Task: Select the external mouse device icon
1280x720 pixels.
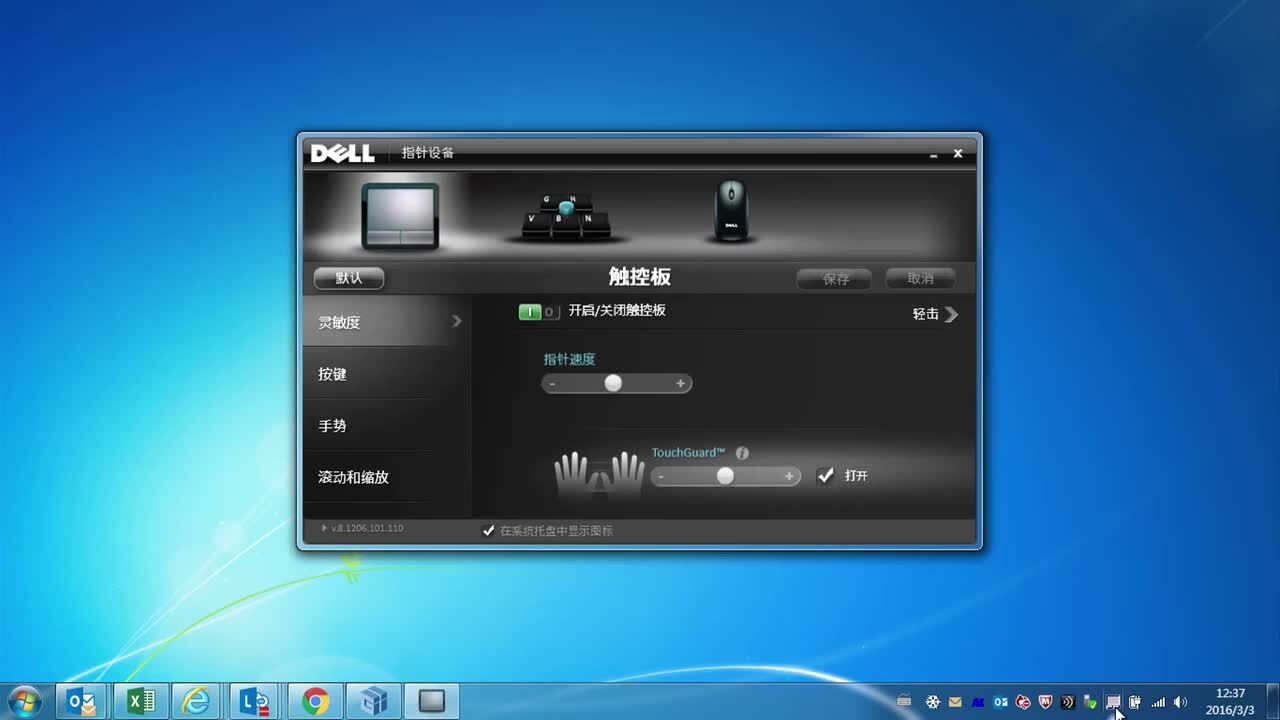Action: 731,210
